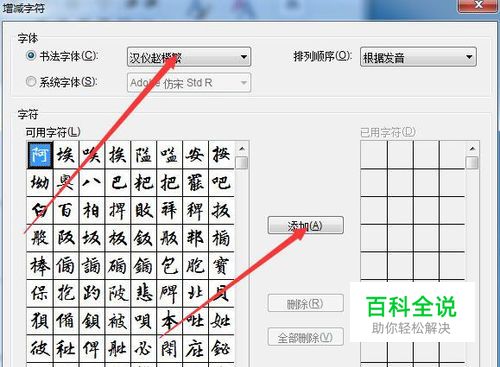Select the character 安 in grid
Image resolution: width=500 pixels, height=367 pixels.
click(x=196, y=155)
